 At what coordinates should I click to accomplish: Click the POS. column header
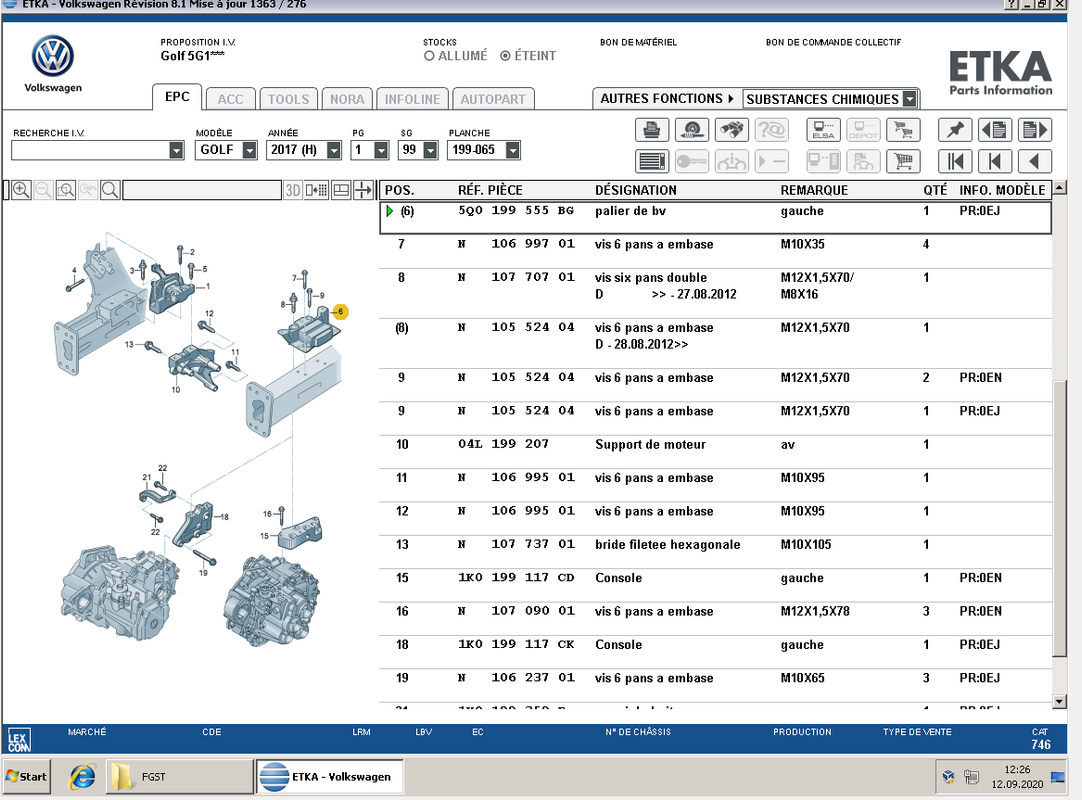(400, 190)
